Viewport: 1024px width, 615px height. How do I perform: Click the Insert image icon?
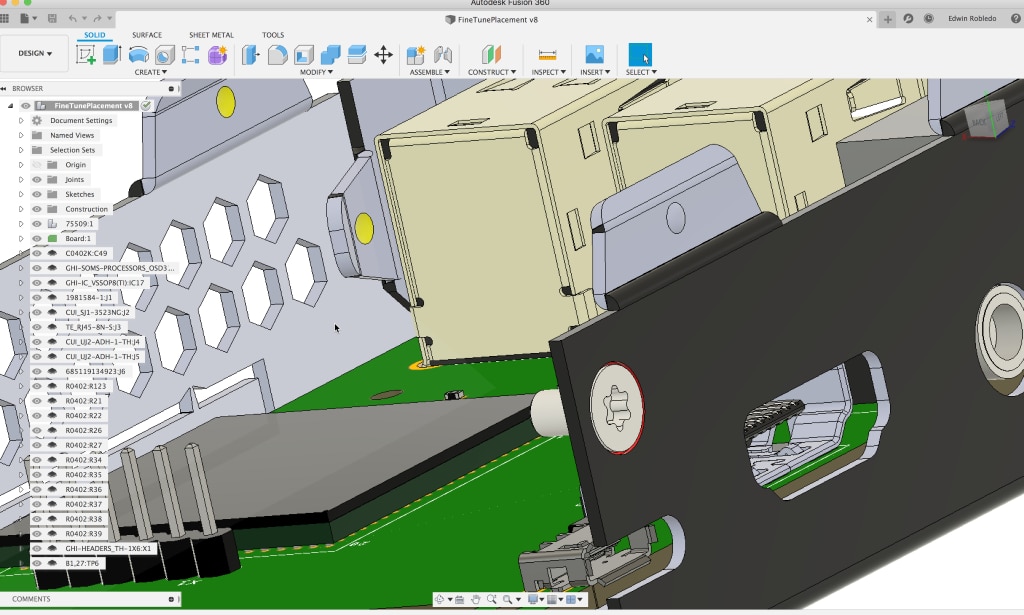tap(594, 55)
